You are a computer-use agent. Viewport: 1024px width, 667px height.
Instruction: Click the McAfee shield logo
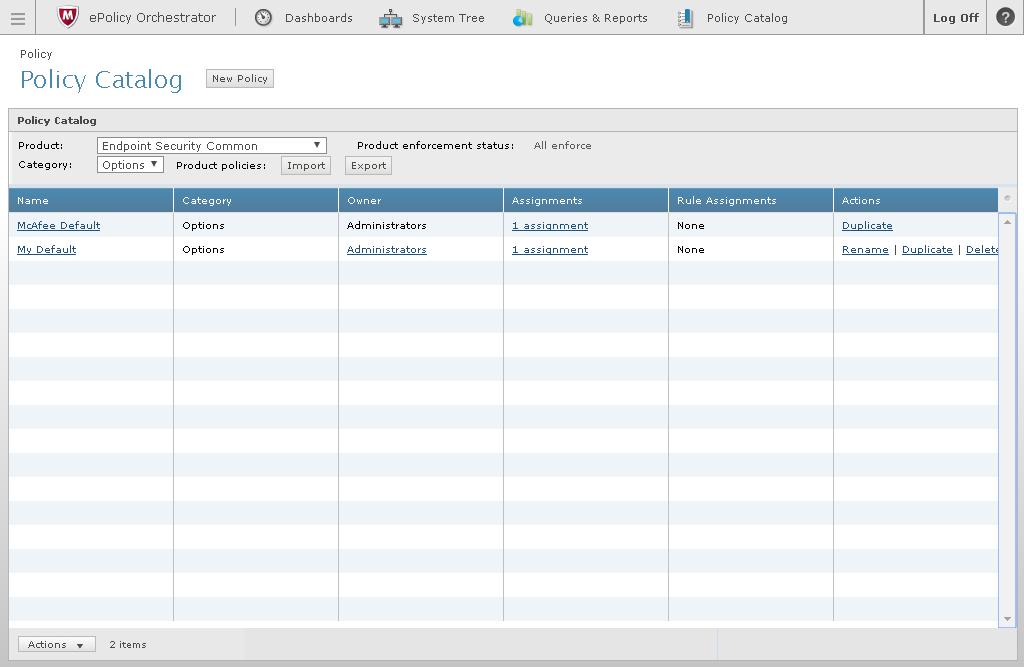tap(67, 17)
